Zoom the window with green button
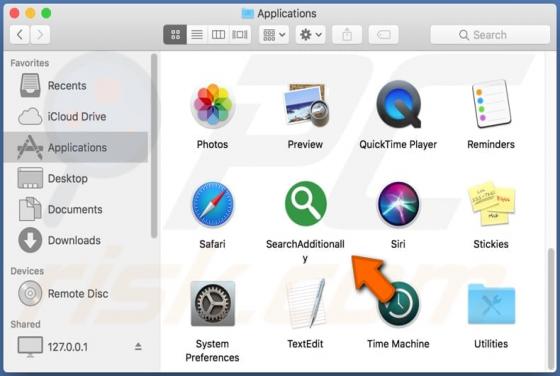Image resolution: width=560 pixels, height=376 pixels. 46,14
